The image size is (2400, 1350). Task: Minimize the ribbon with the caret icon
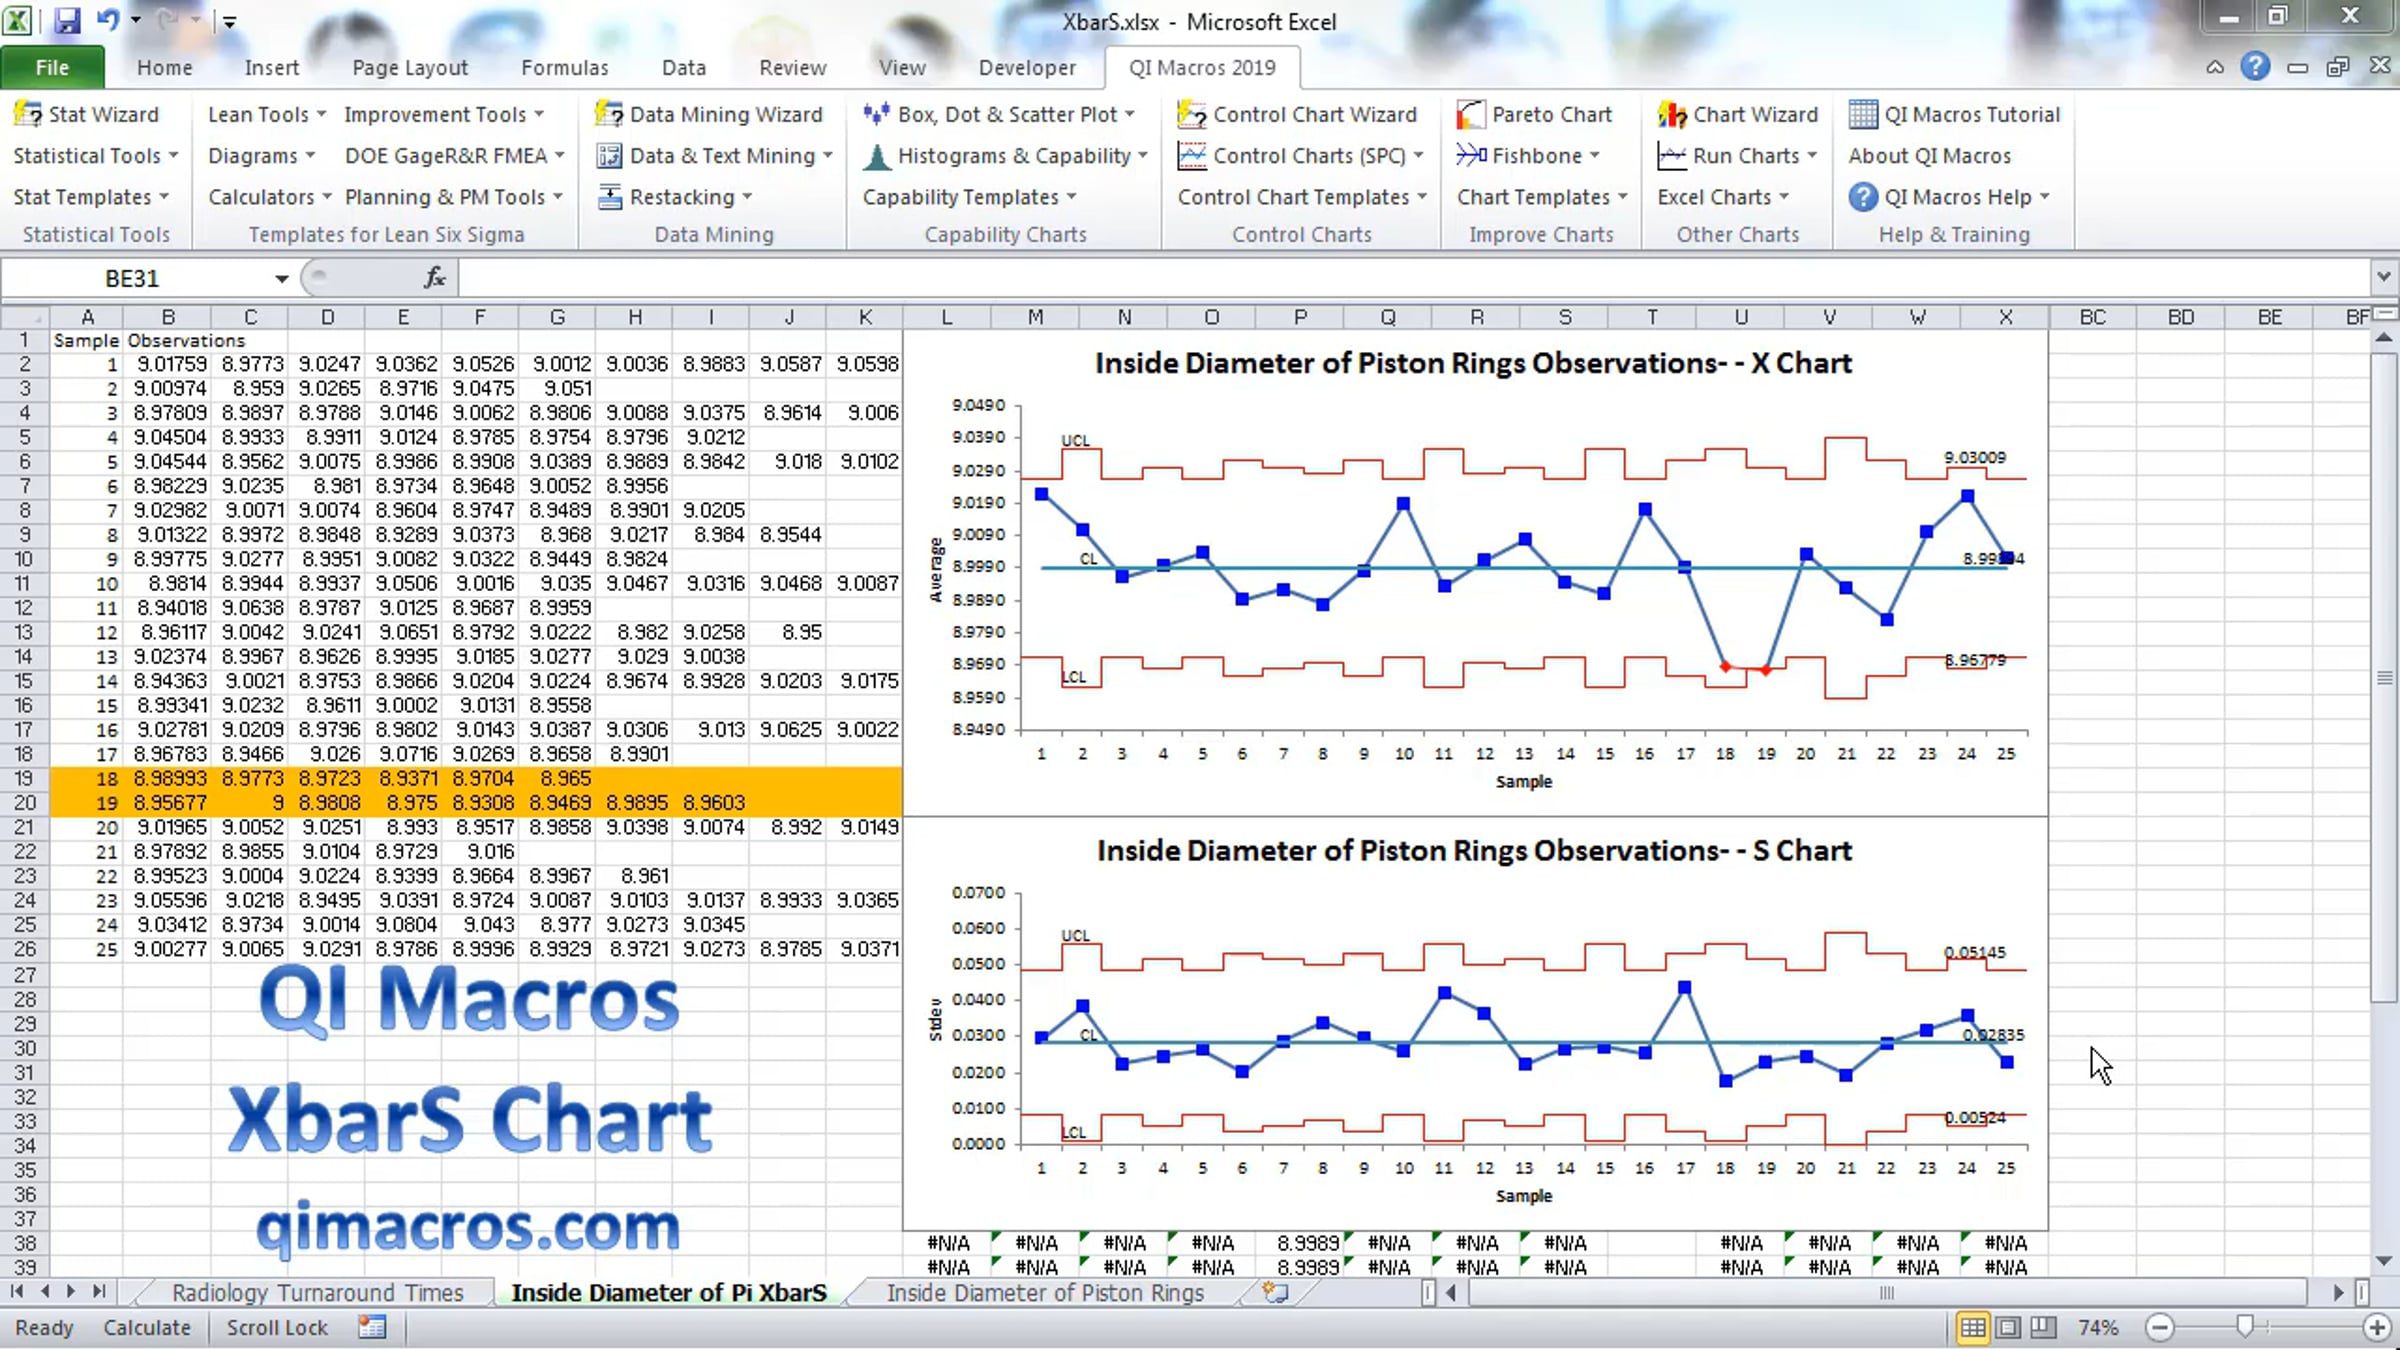(2215, 67)
